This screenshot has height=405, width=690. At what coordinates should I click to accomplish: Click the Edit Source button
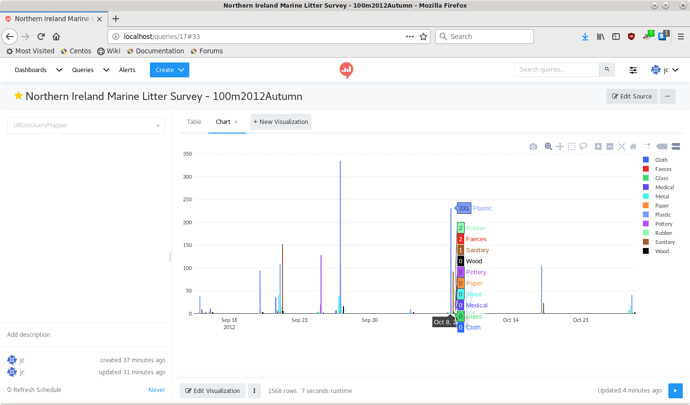(x=632, y=96)
